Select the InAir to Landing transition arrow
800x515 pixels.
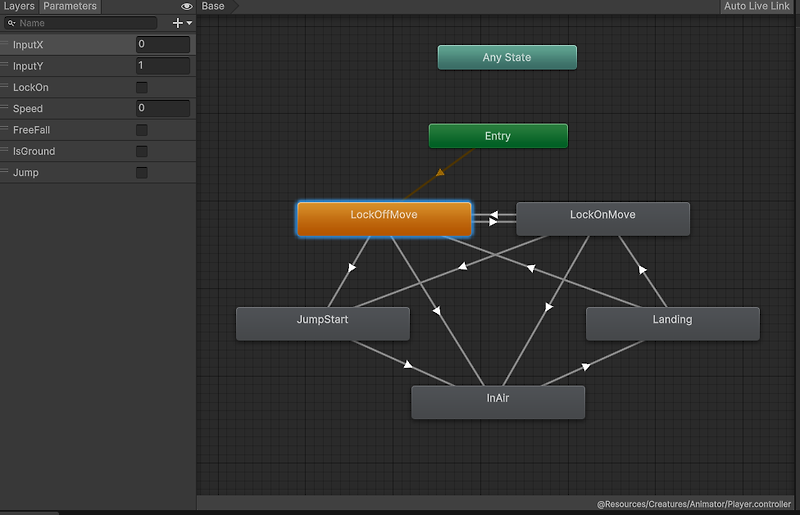[586, 366]
